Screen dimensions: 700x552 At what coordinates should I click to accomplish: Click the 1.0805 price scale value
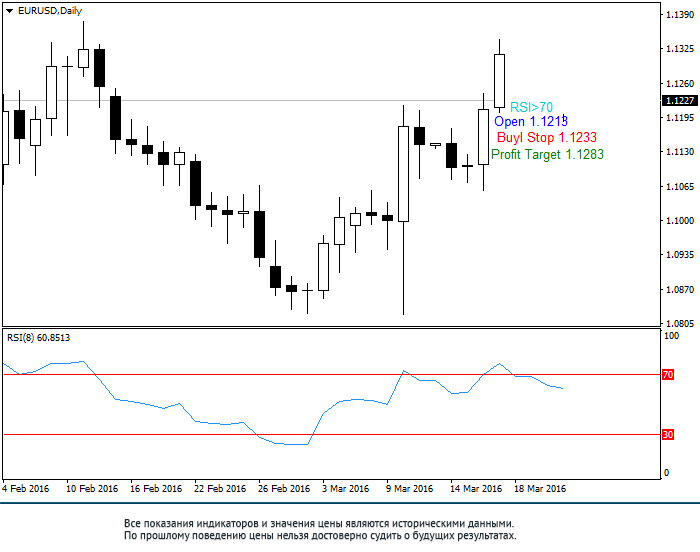click(680, 323)
